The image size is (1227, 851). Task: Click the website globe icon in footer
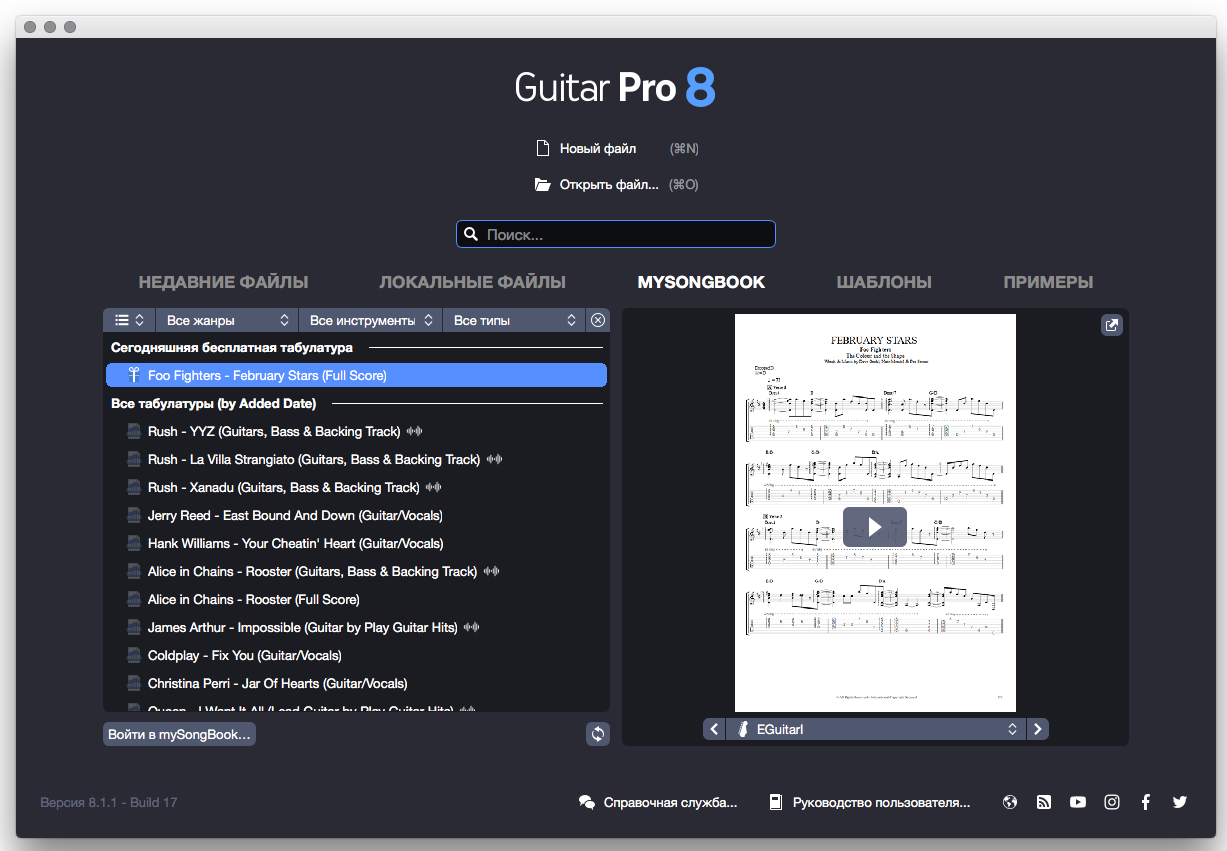pyautogui.click(x=1010, y=802)
